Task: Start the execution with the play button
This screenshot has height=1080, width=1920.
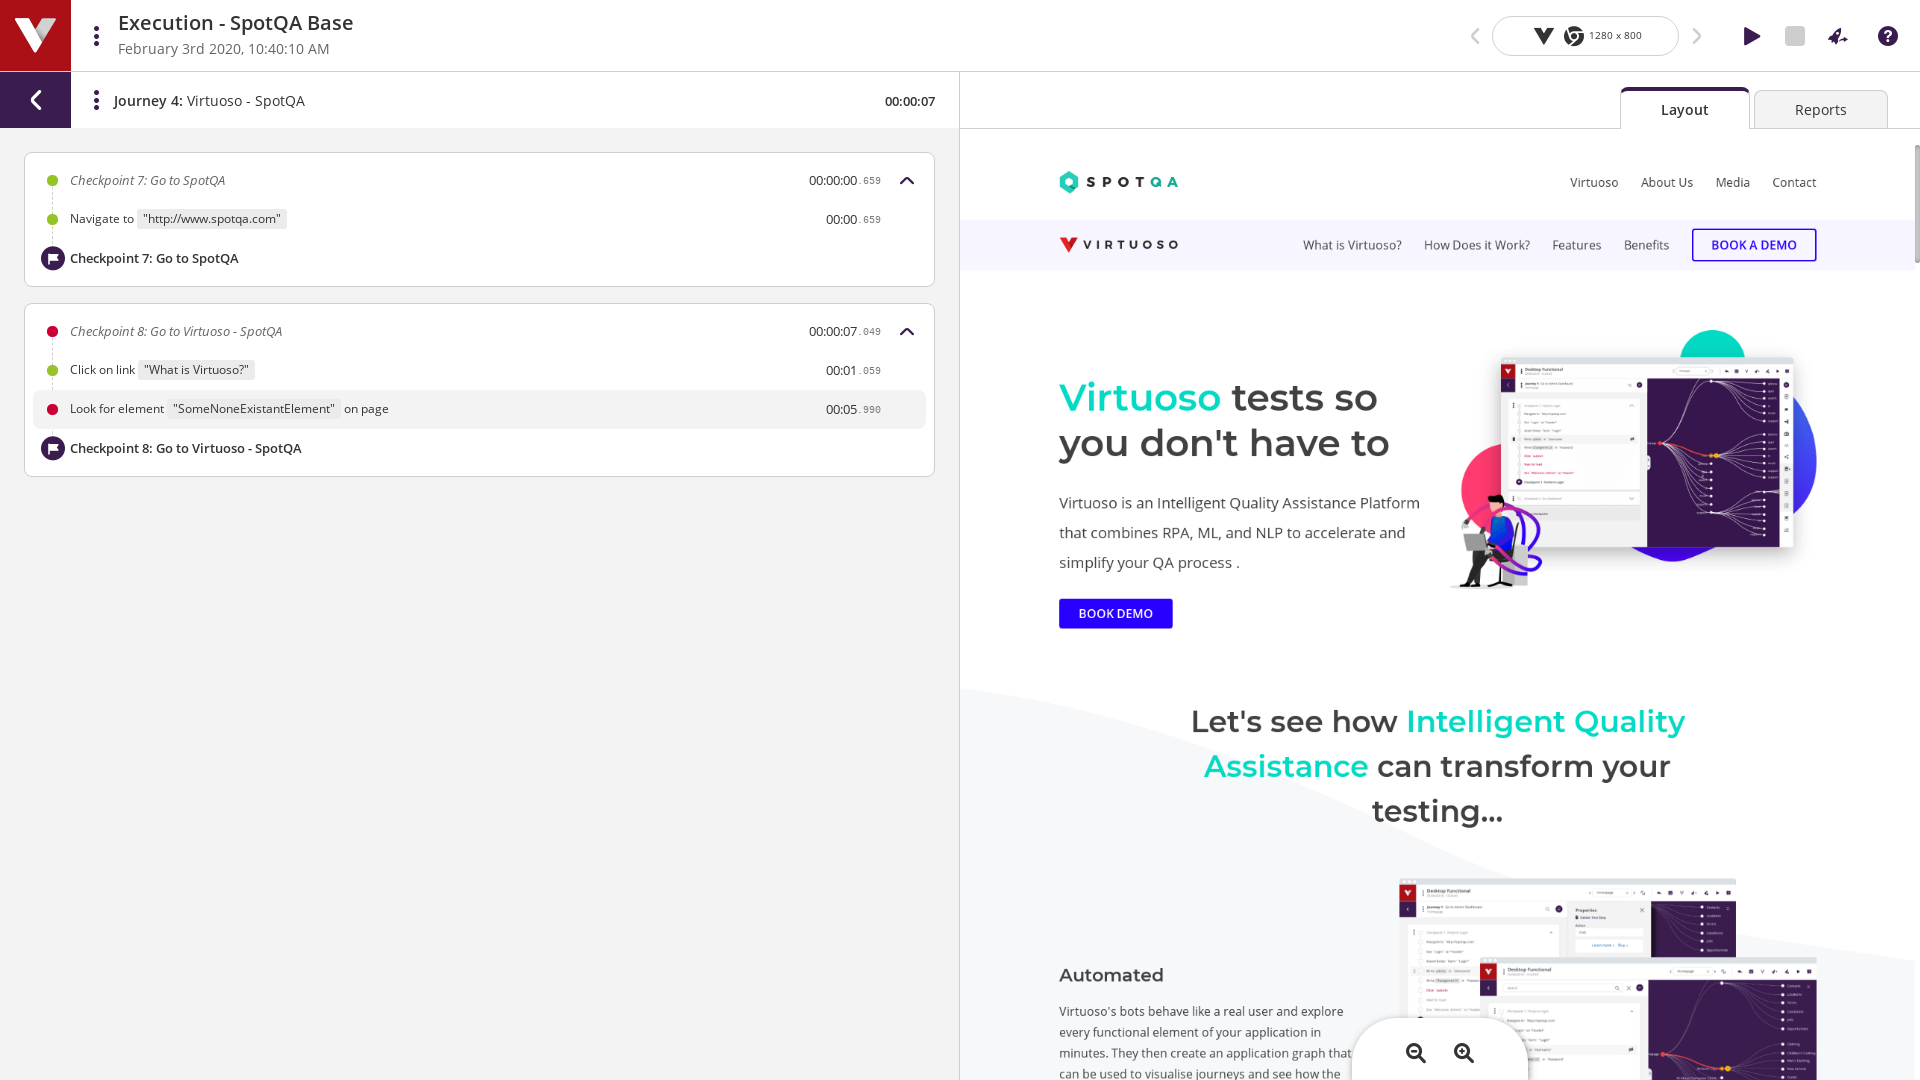Action: click(1751, 36)
